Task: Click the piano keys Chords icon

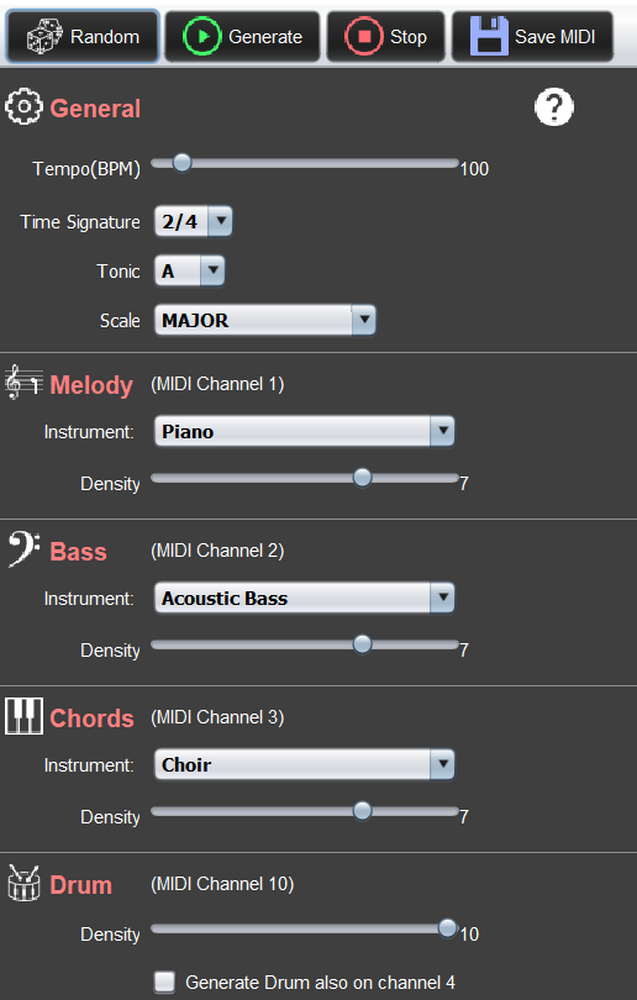Action: tap(24, 717)
